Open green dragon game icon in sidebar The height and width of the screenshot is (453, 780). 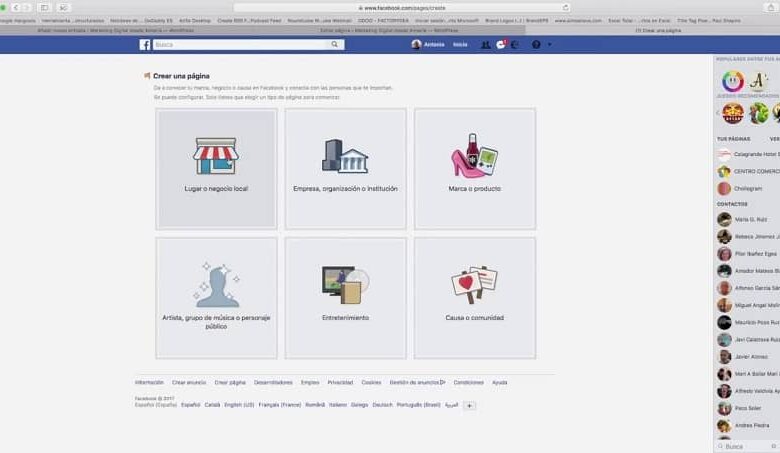click(x=759, y=113)
